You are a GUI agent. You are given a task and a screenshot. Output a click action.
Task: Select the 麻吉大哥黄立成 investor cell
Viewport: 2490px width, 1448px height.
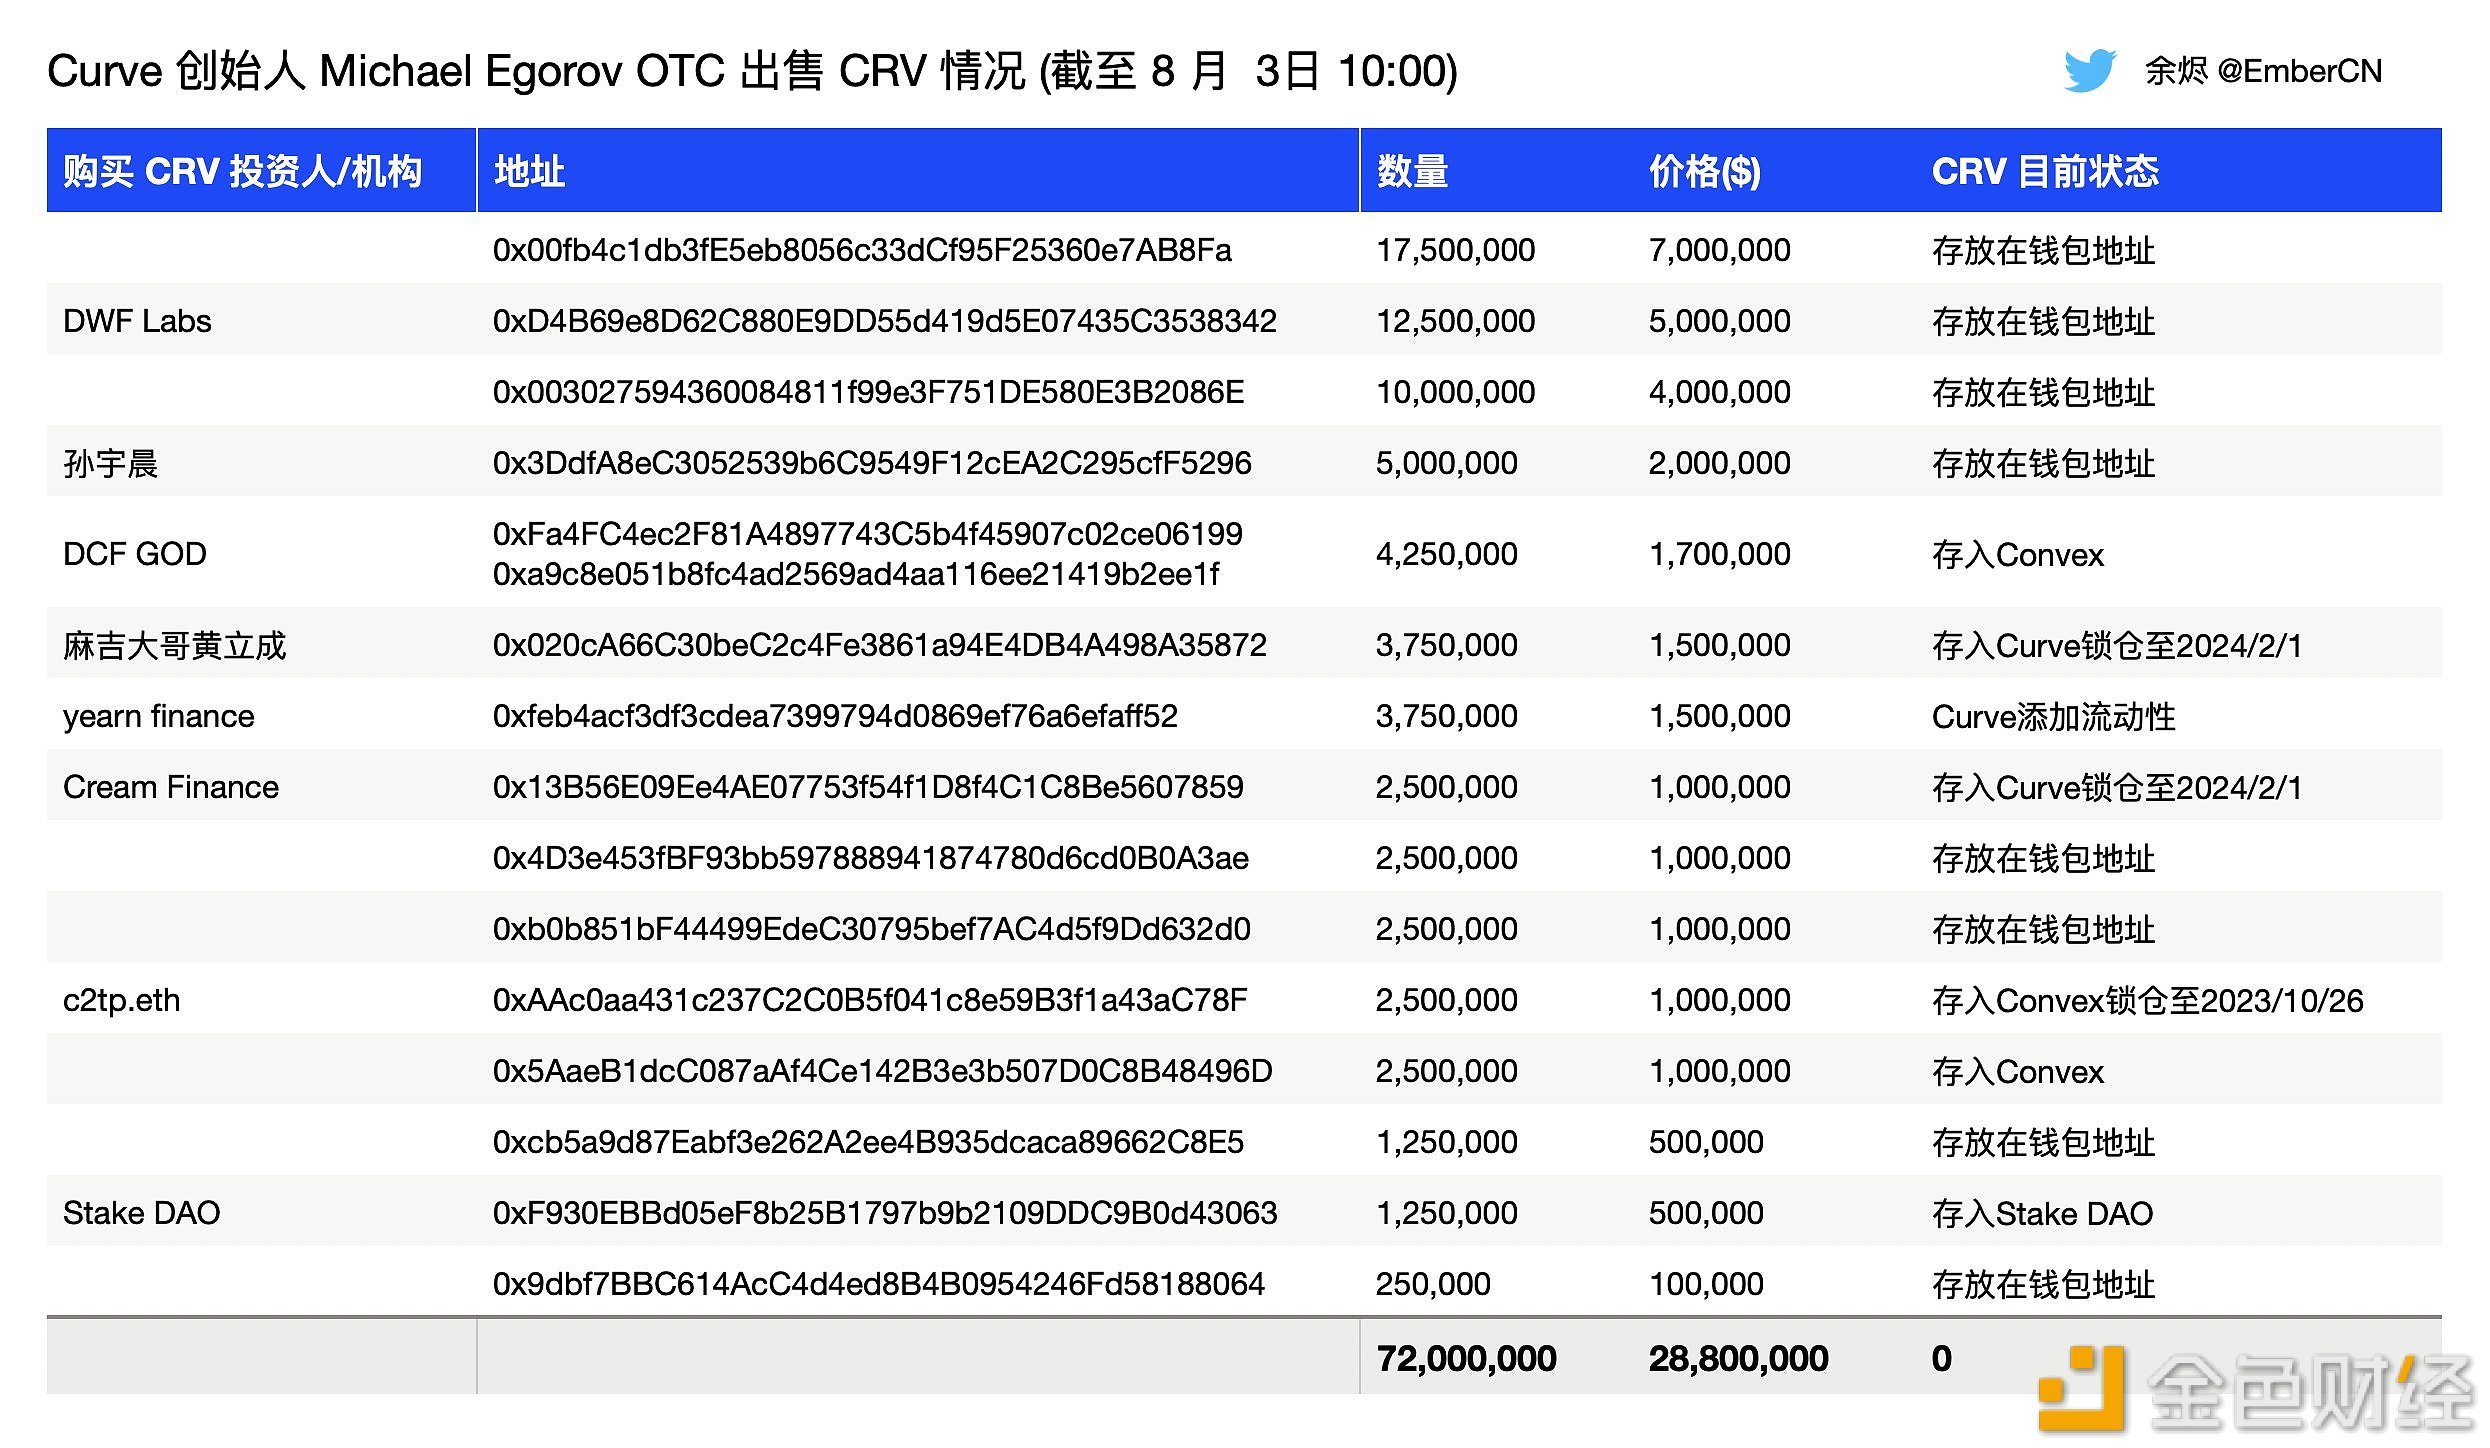[175, 645]
